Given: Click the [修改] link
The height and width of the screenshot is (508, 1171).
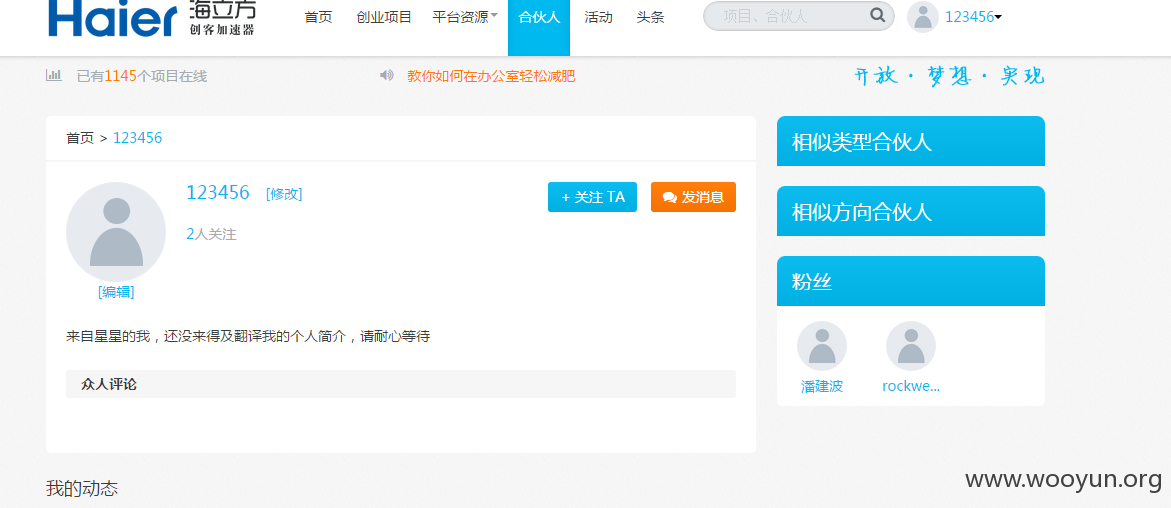Looking at the screenshot, I should [284, 194].
